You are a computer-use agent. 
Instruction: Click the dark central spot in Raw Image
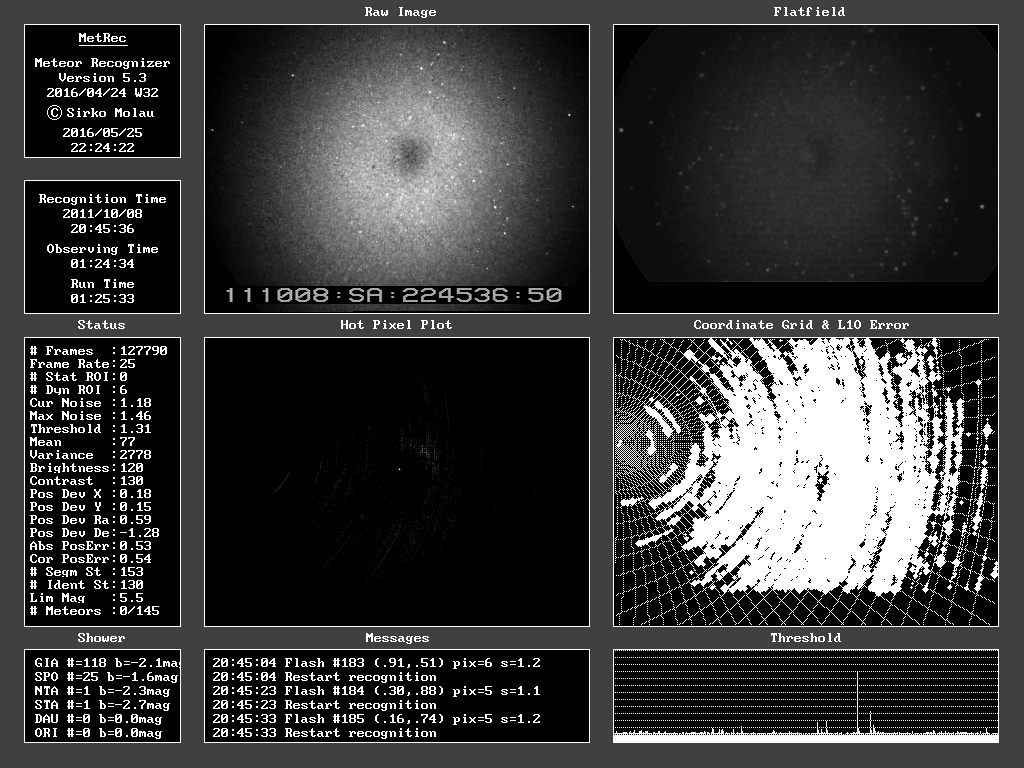pos(410,153)
